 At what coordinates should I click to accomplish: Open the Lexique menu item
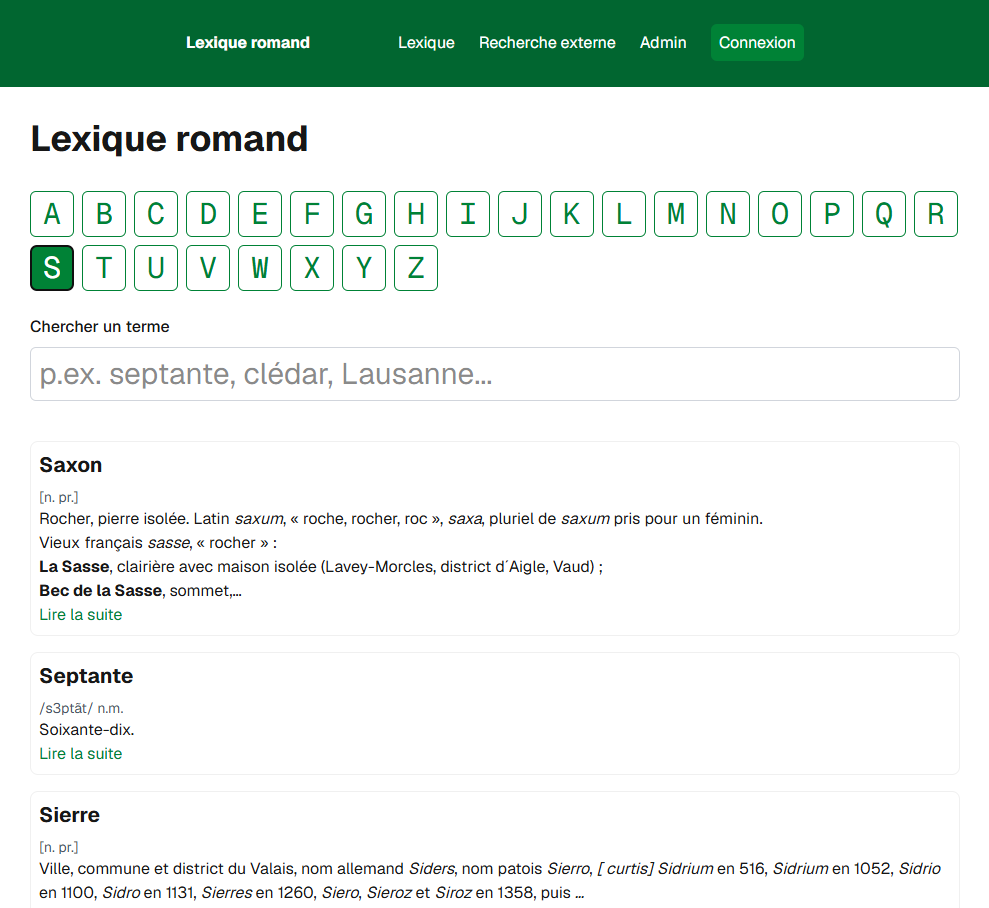pos(426,43)
